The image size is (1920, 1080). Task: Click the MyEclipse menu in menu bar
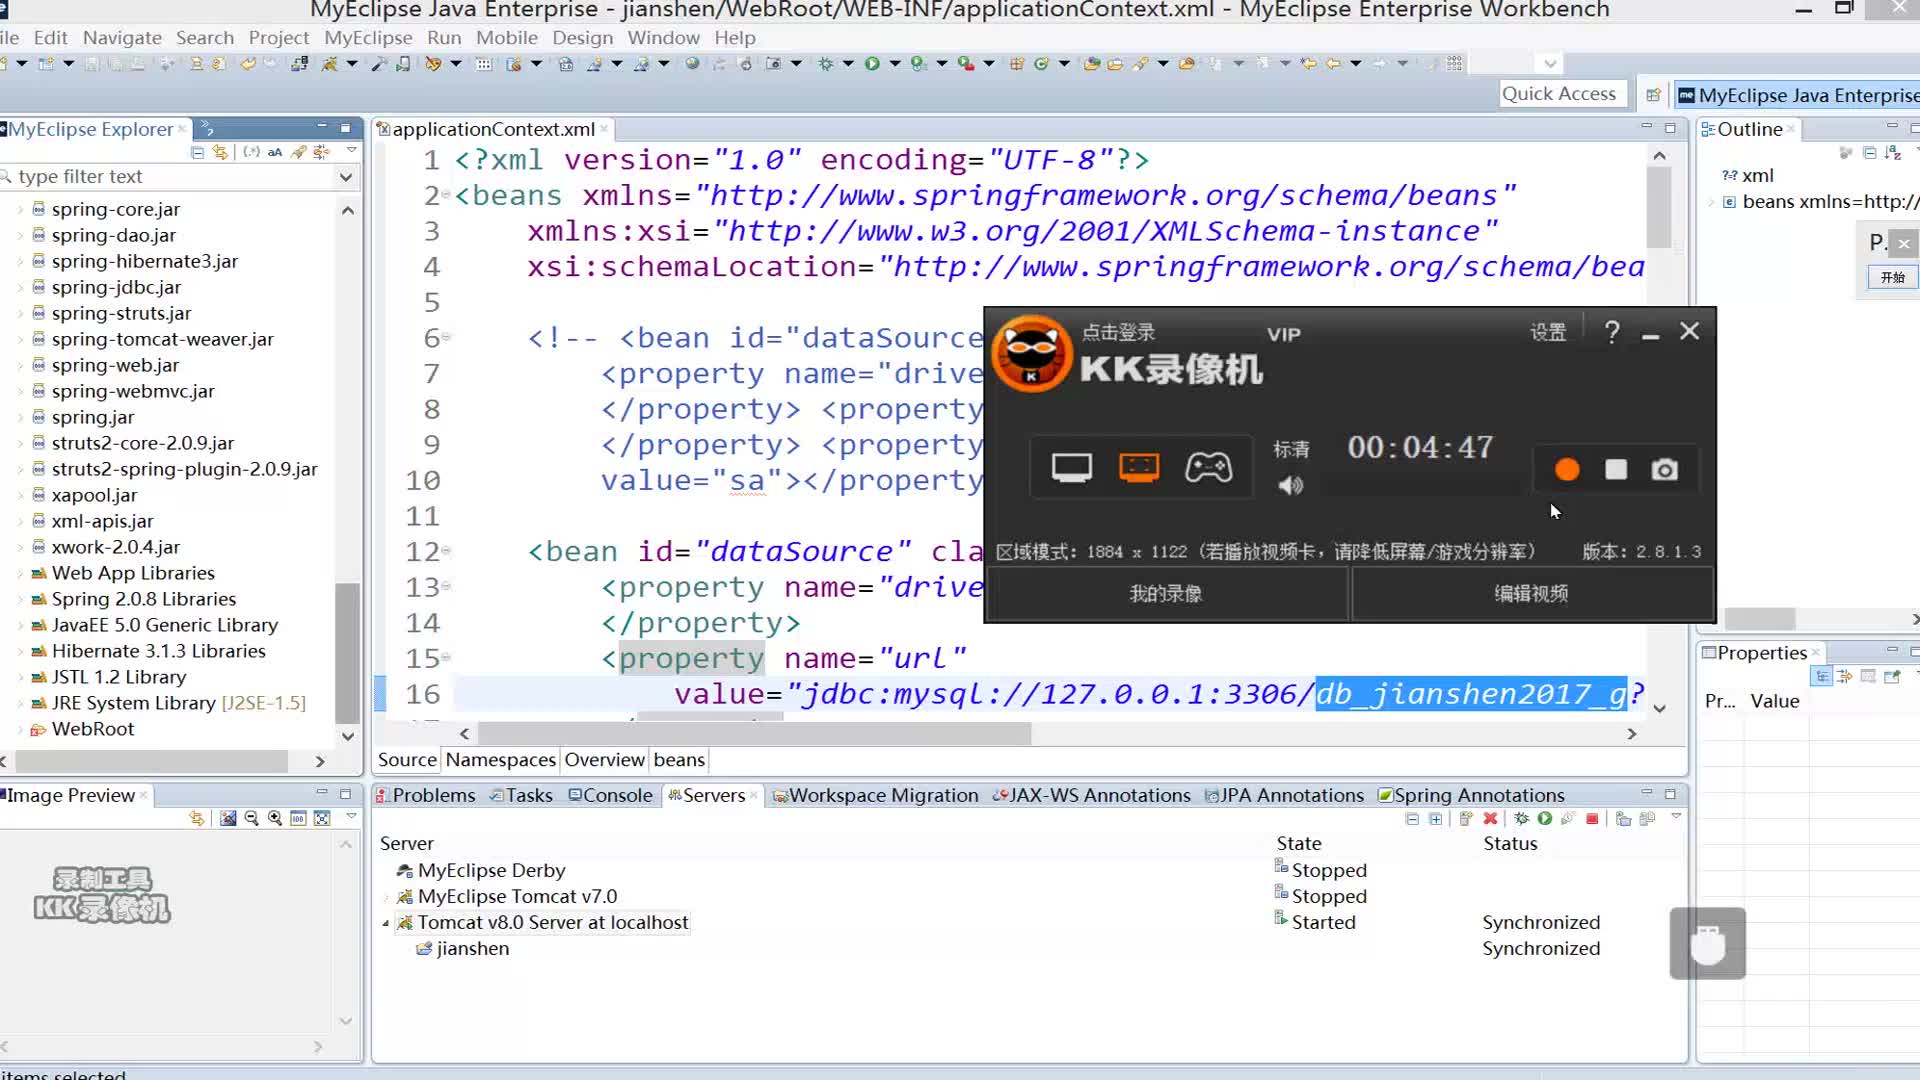click(369, 37)
